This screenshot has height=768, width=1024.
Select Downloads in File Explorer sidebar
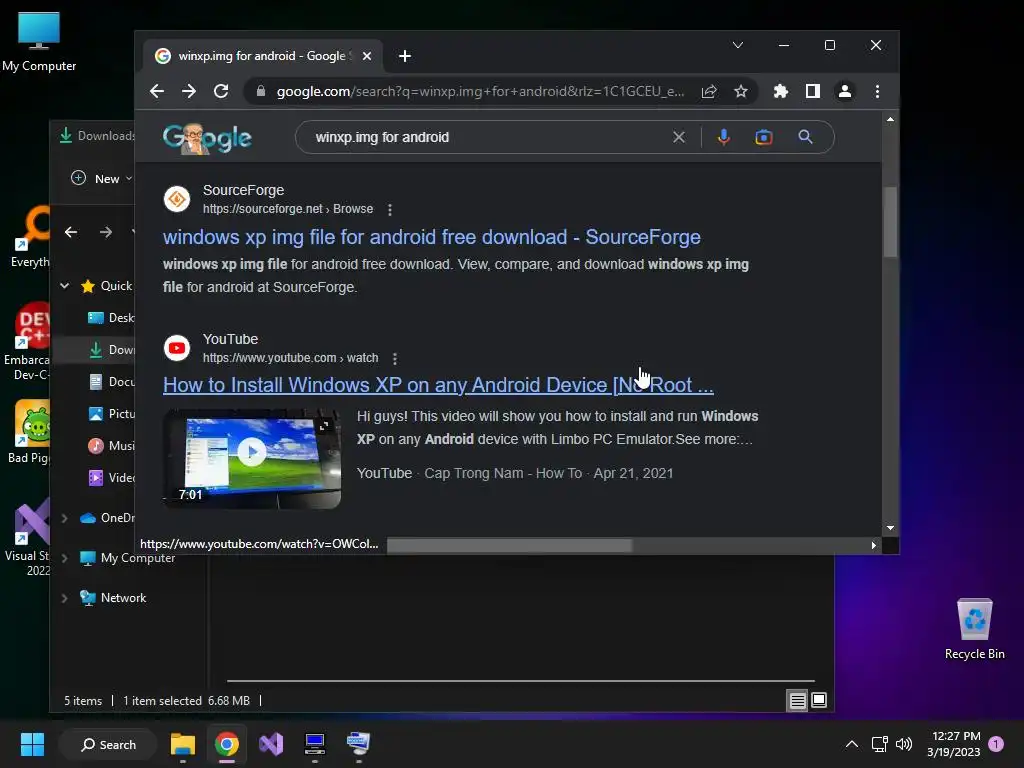(x=111, y=350)
